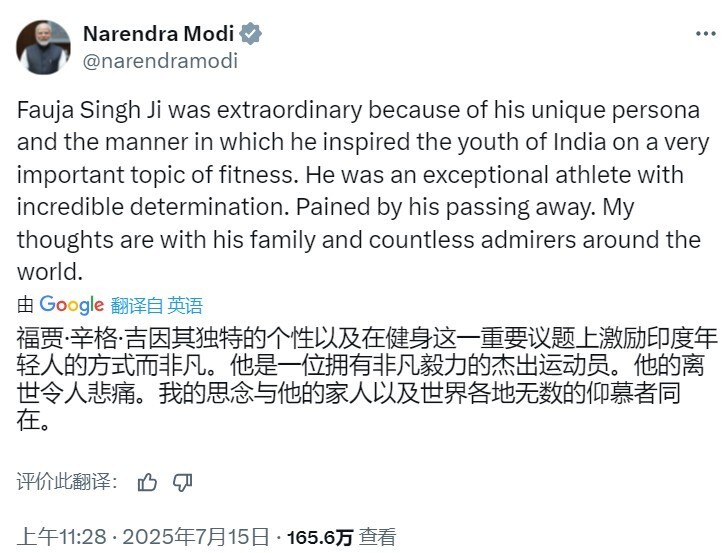This screenshot has width=728, height=553.
Task: Click the 查看 views label
Action: pyautogui.click(x=377, y=537)
